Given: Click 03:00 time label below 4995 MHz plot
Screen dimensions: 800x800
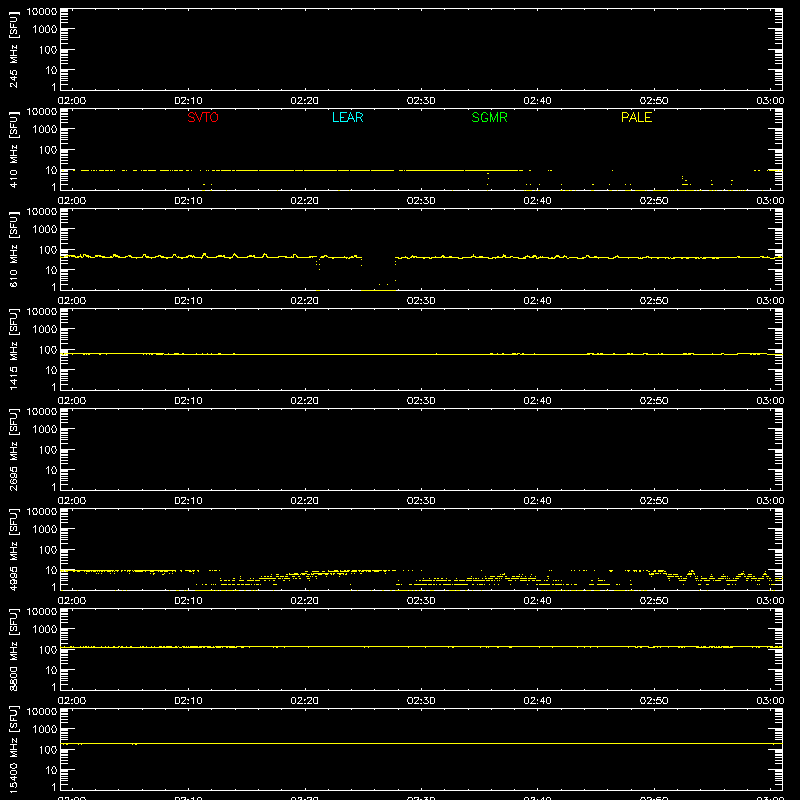Looking at the screenshot, I should 770,601.
